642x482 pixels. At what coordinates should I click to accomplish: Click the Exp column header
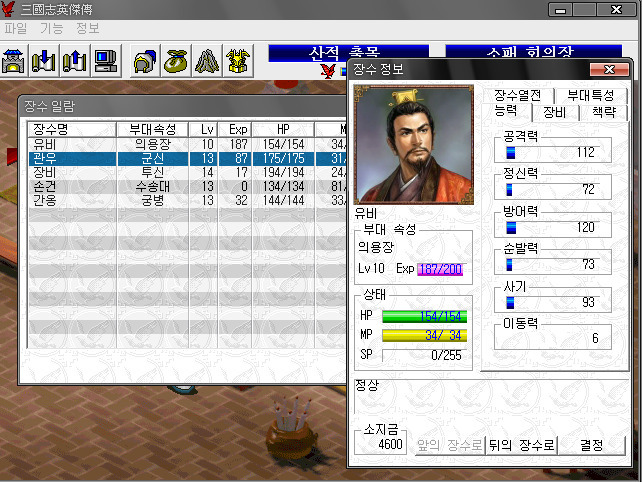pyautogui.click(x=235, y=129)
